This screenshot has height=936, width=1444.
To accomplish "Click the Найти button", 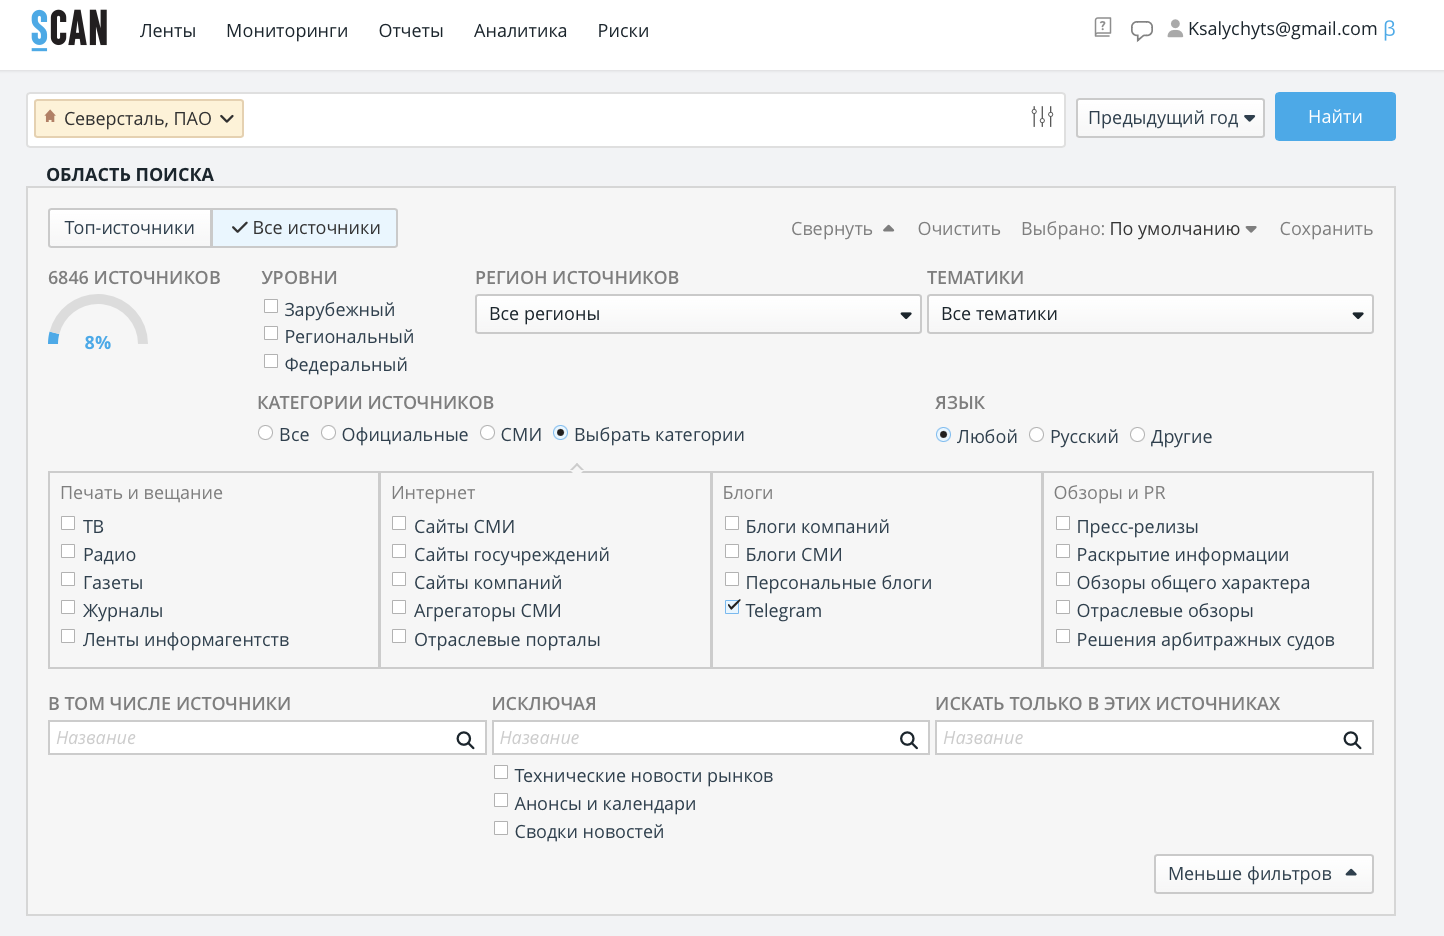I will pos(1335,117).
